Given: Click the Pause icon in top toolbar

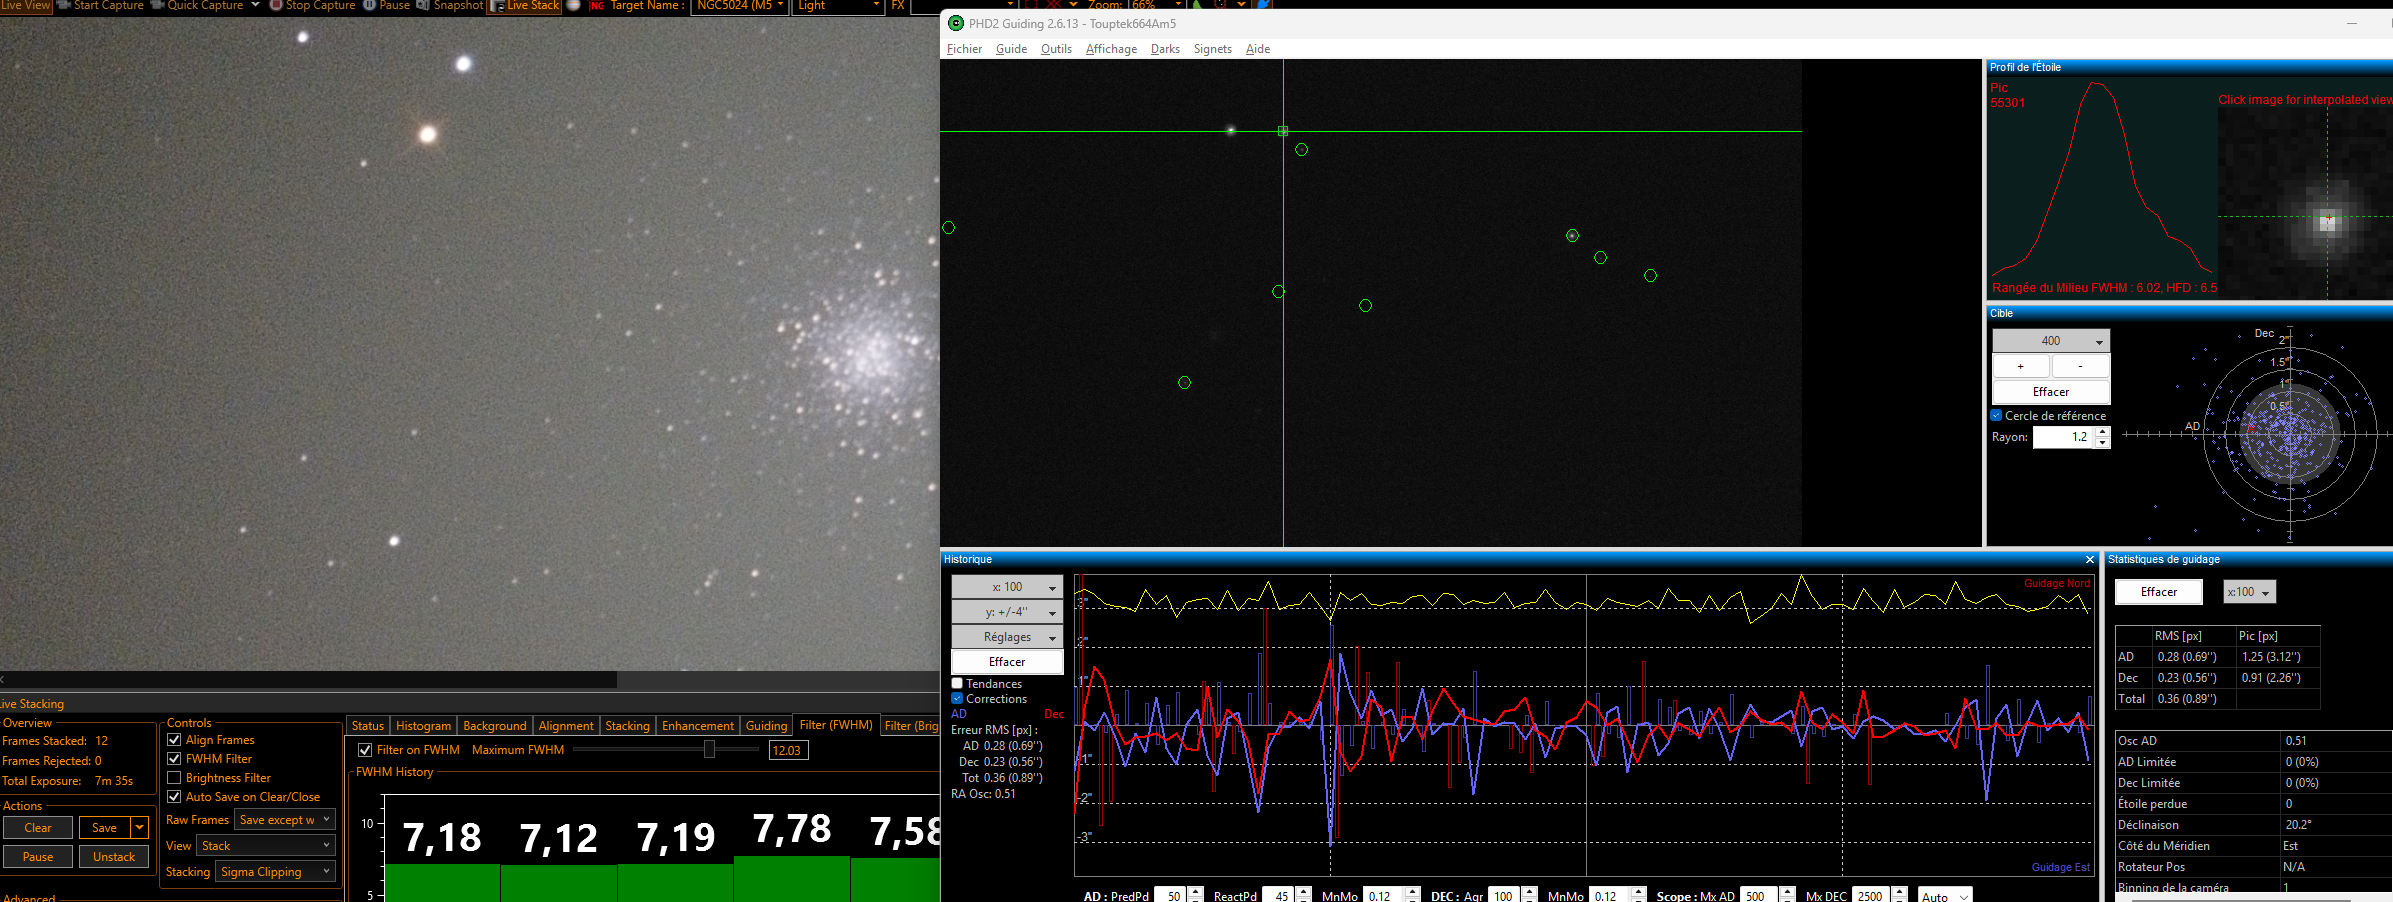Looking at the screenshot, I should [369, 5].
